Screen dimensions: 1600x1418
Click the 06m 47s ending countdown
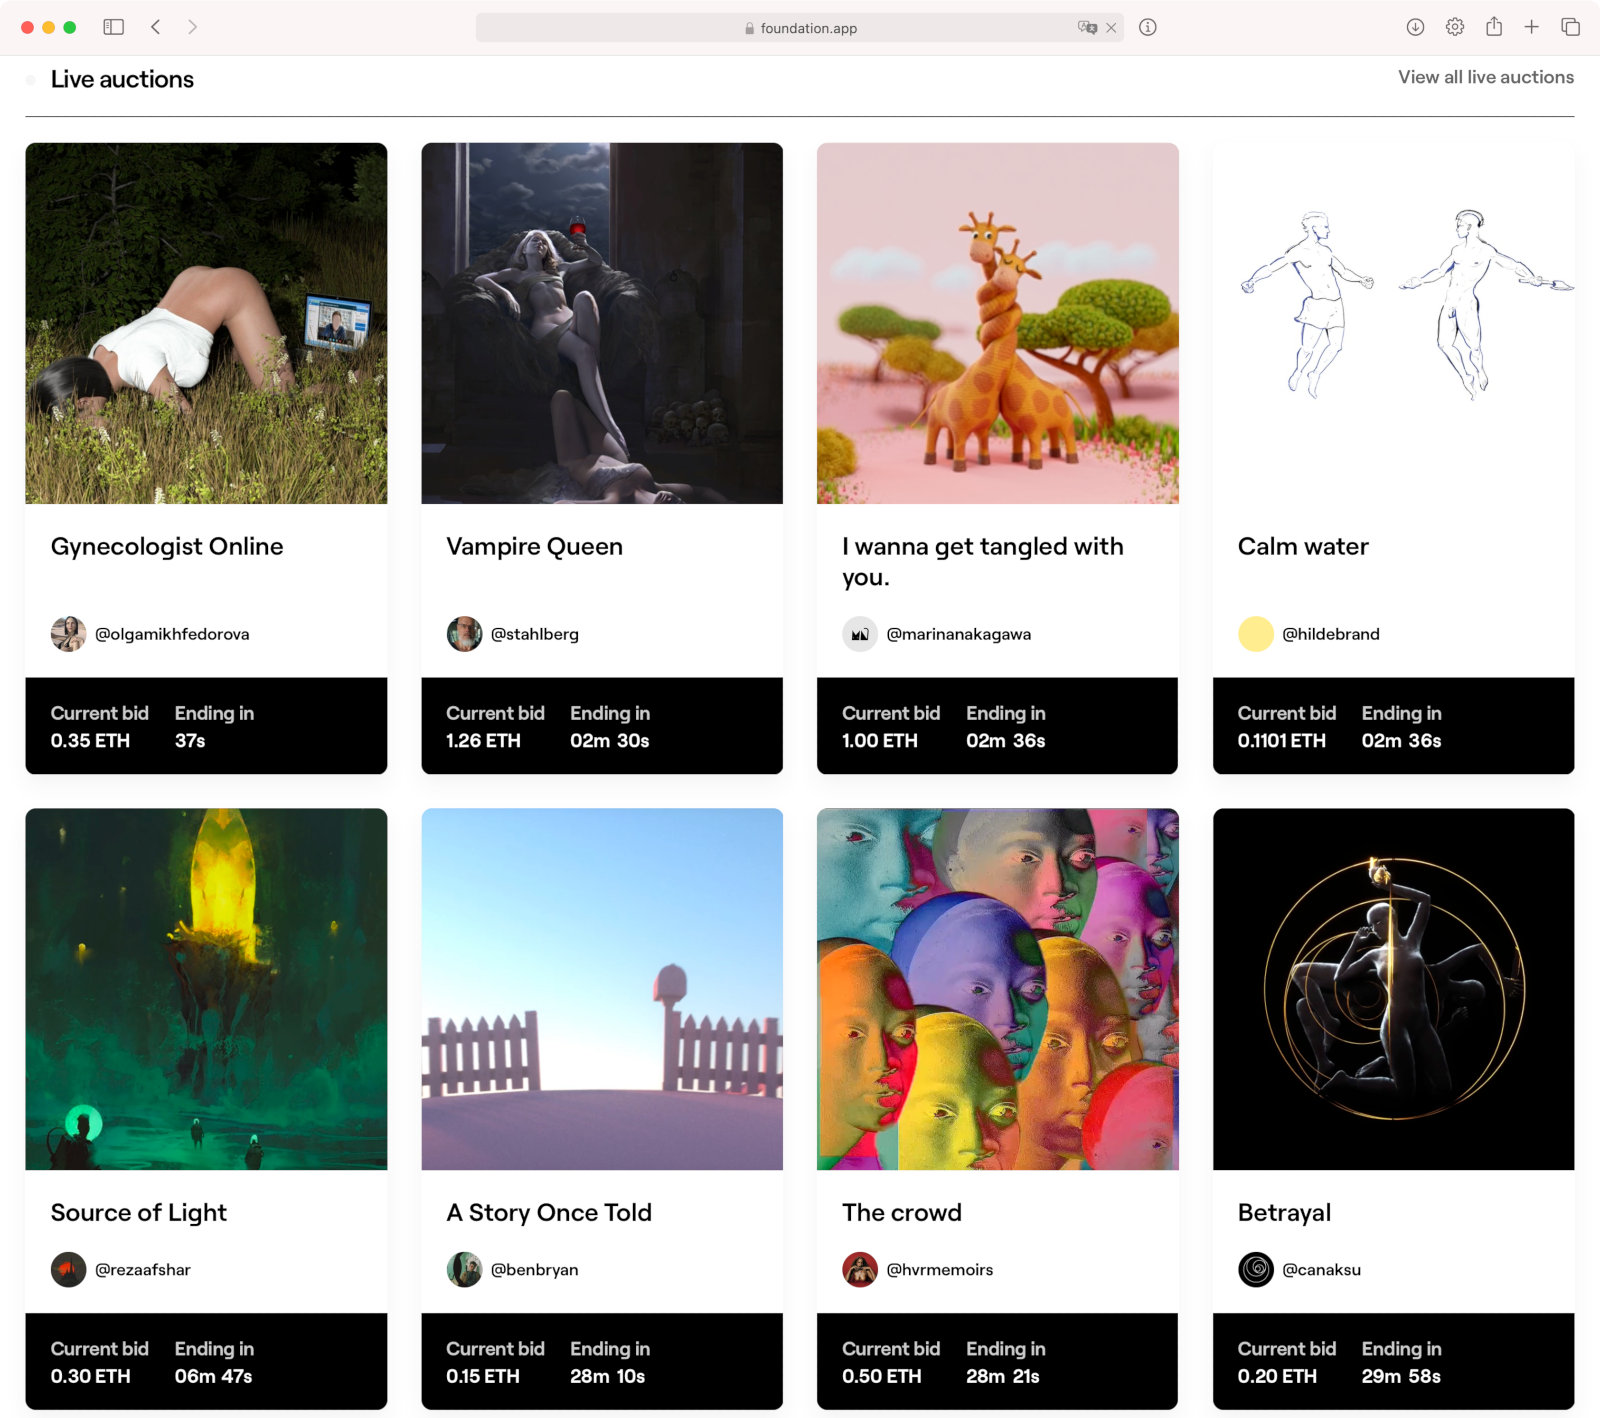(214, 1377)
